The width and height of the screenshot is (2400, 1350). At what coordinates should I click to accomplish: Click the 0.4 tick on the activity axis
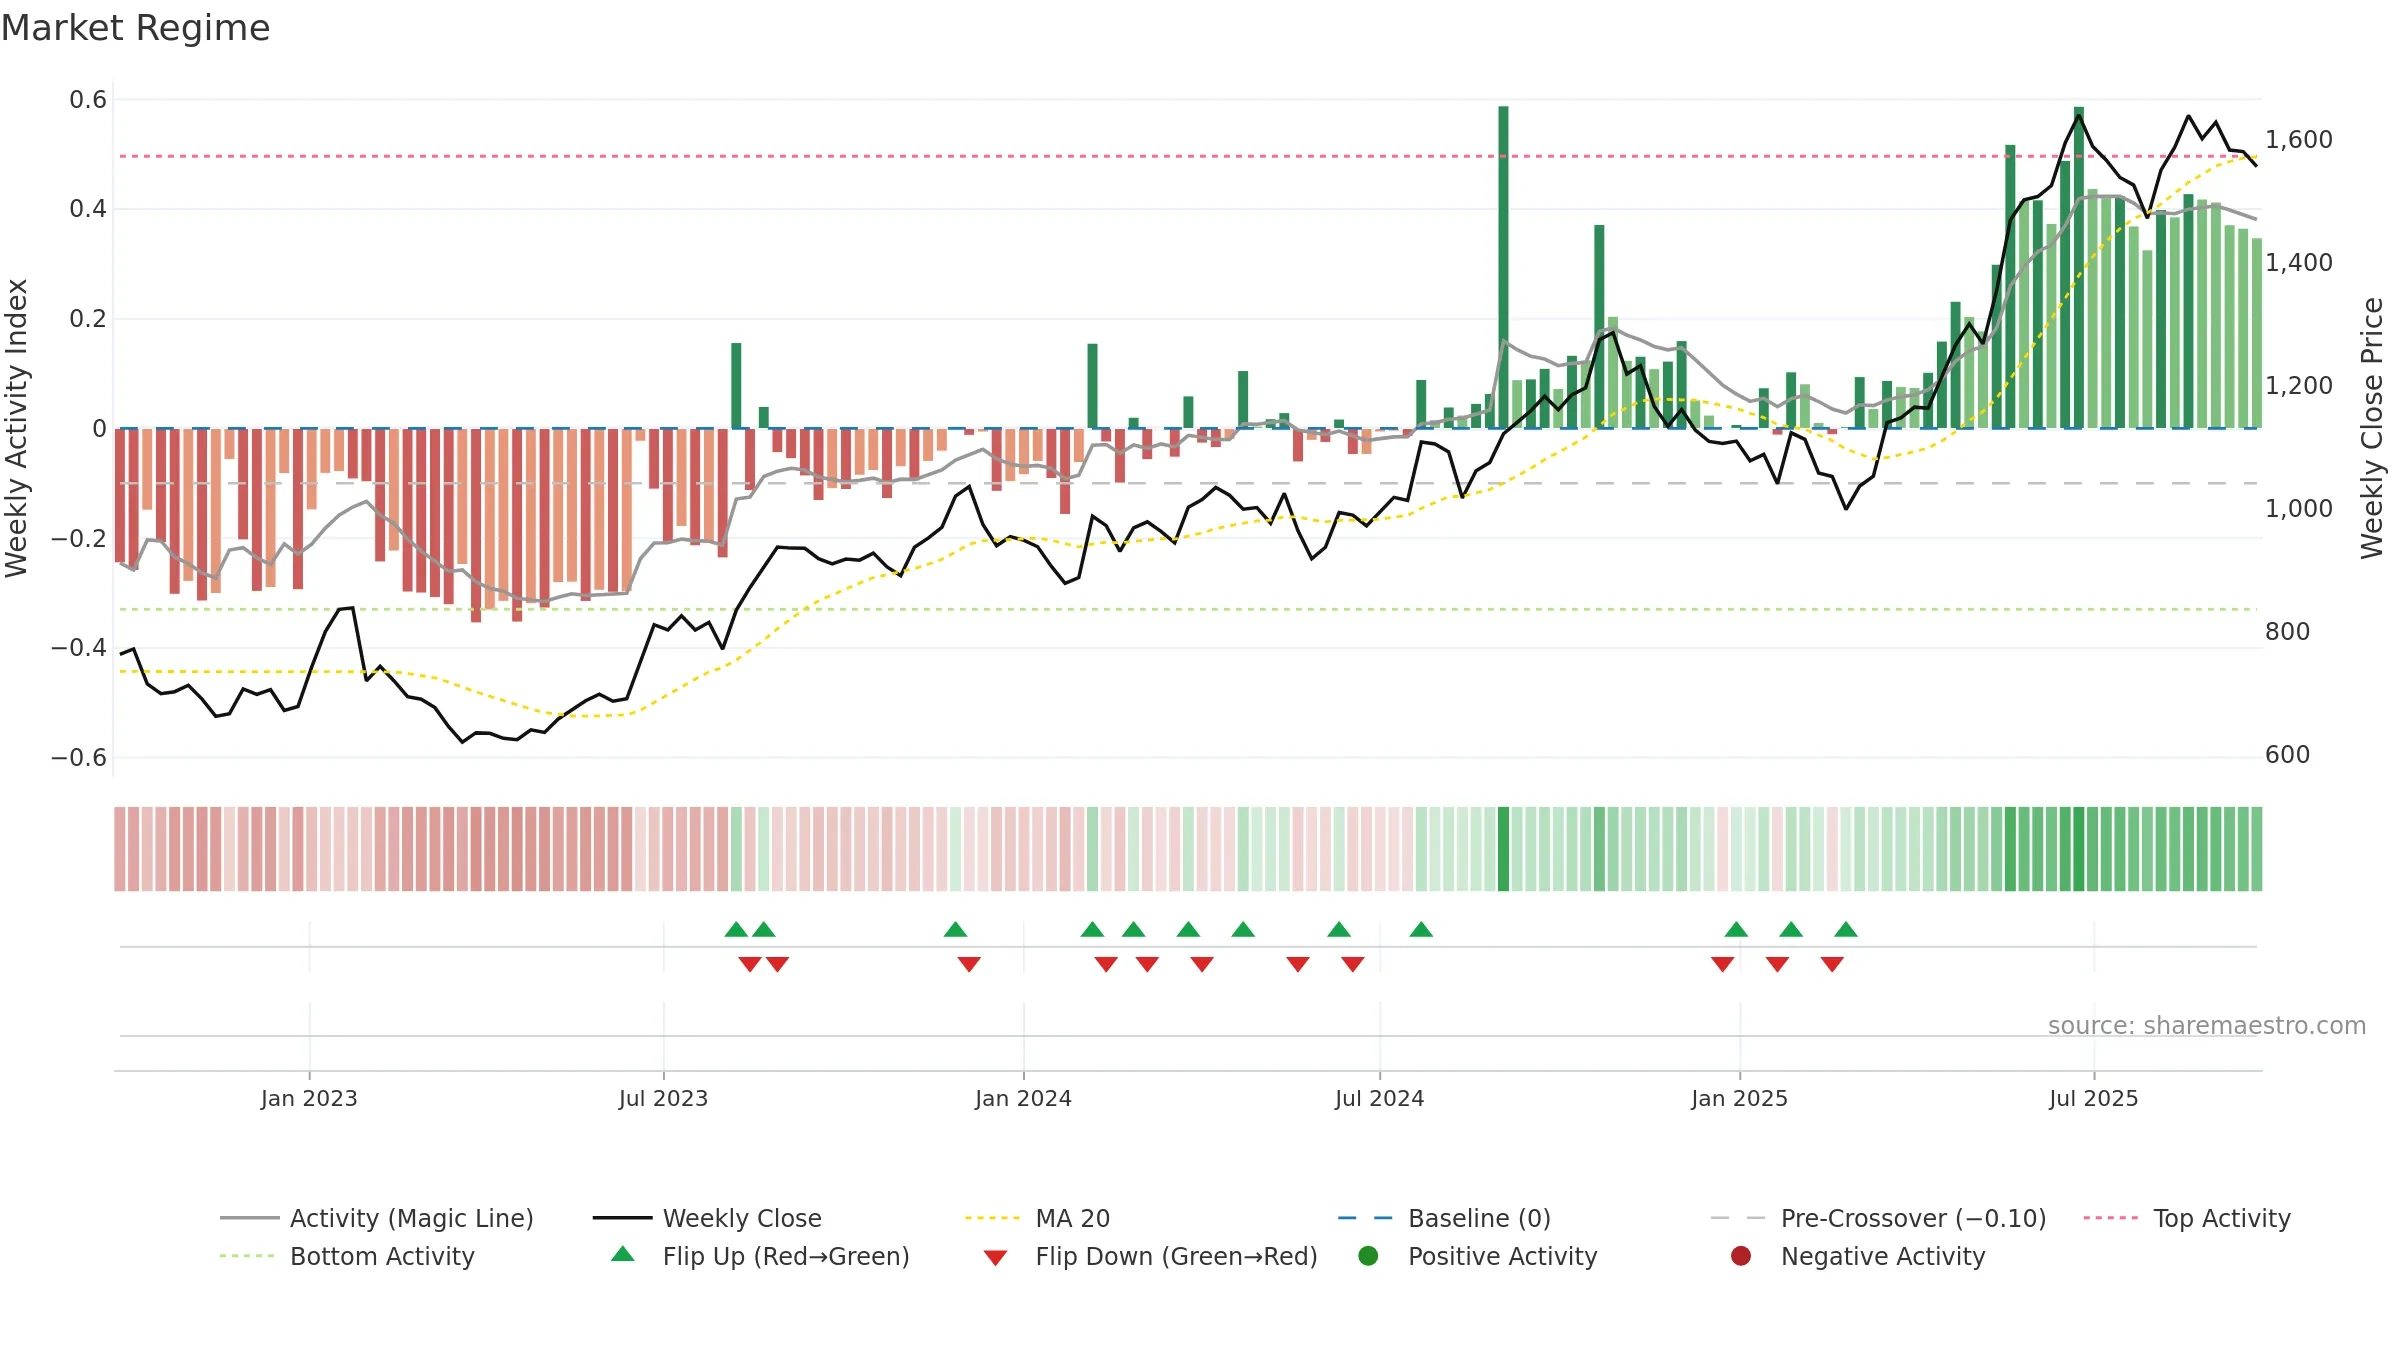(88, 209)
